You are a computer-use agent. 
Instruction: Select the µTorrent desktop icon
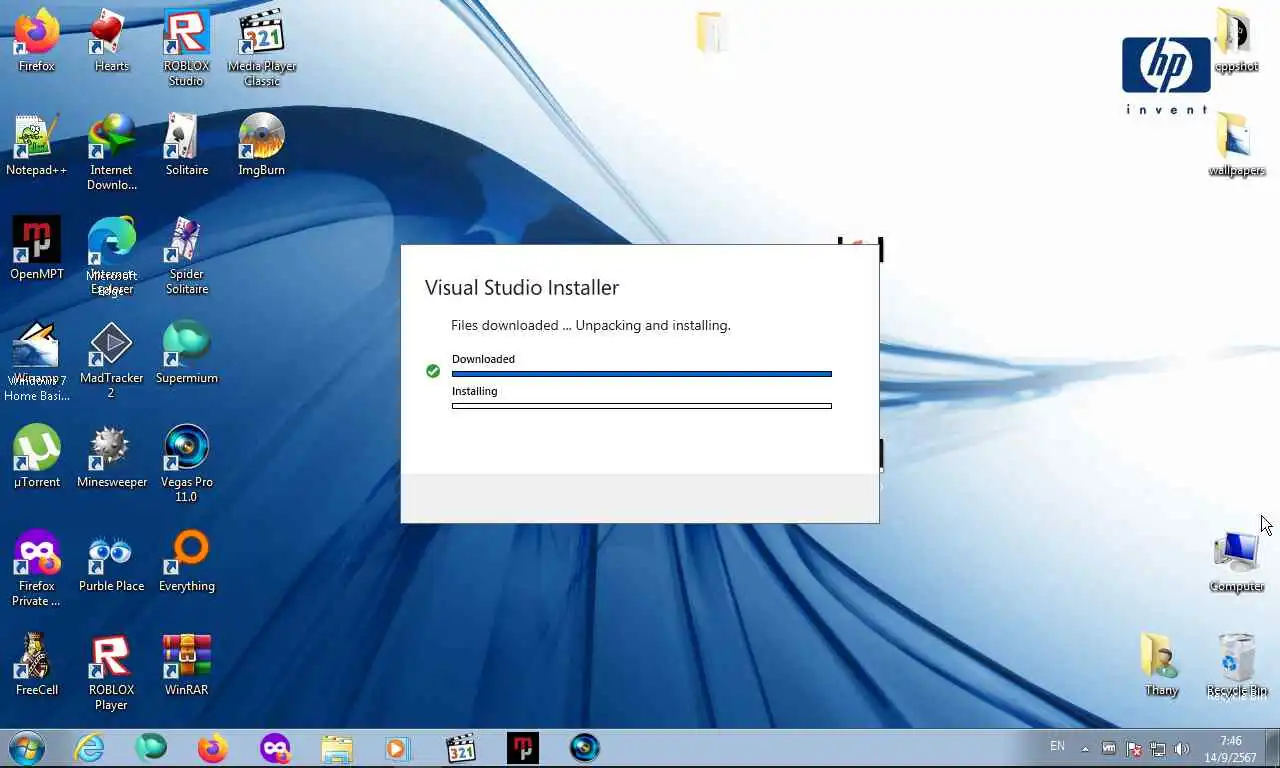(x=37, y=457)
